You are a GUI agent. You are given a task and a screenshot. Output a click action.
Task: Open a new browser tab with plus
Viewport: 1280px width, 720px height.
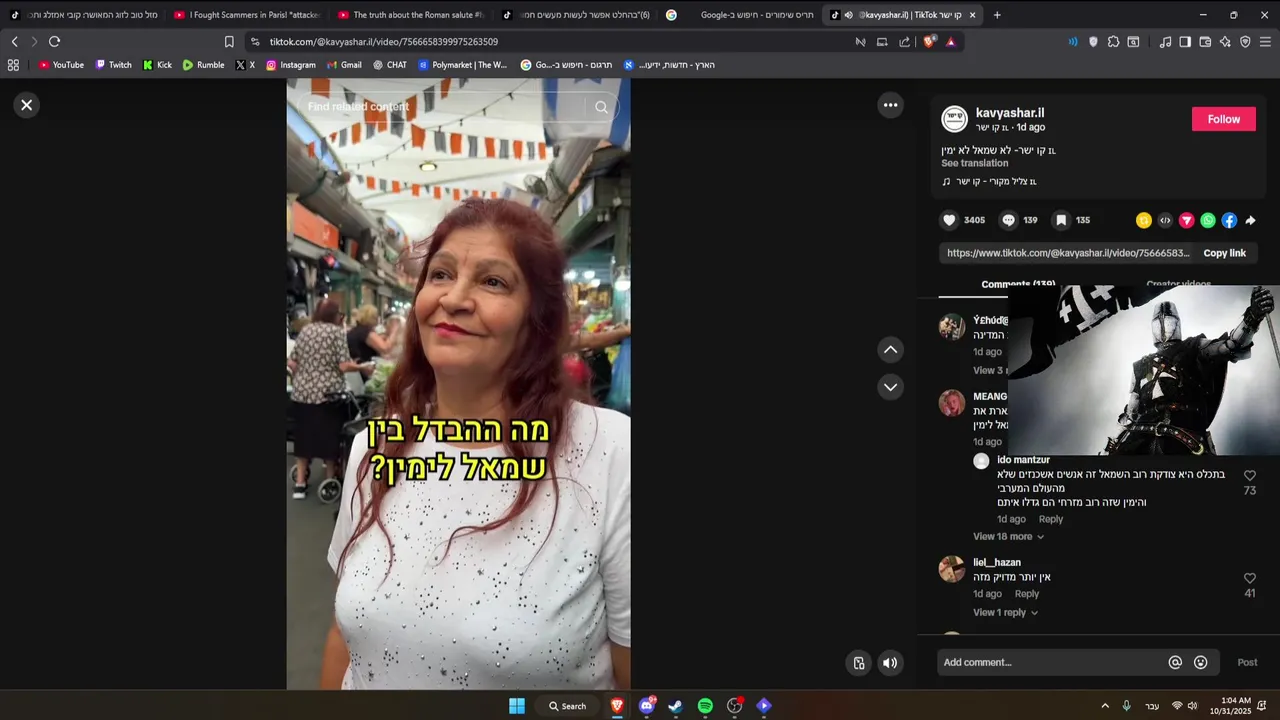[x=997, y=15]
